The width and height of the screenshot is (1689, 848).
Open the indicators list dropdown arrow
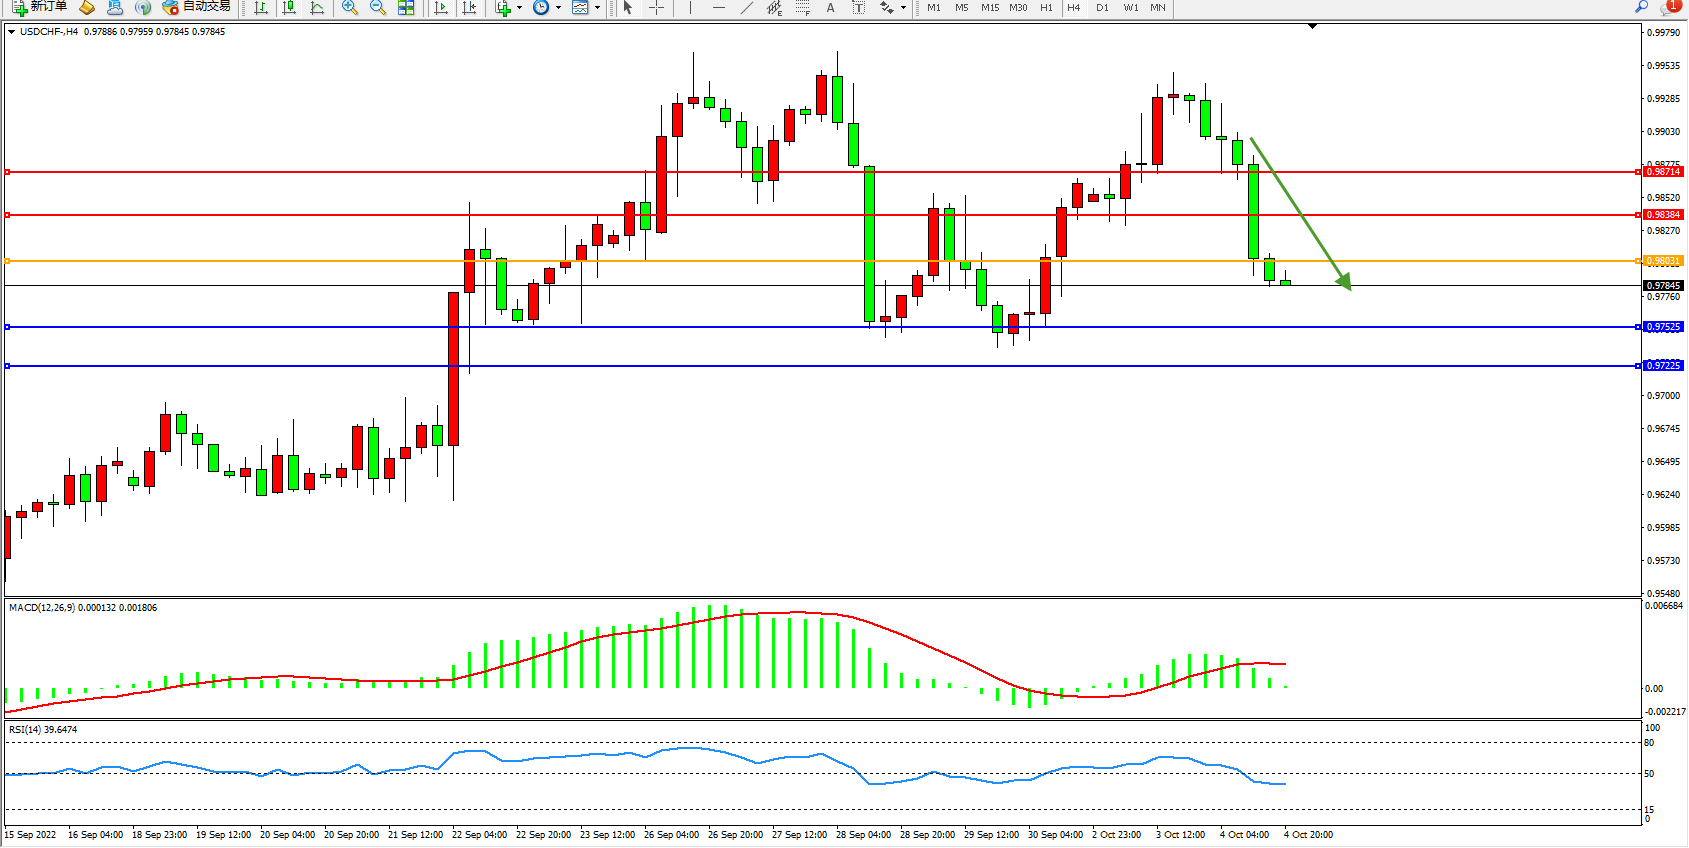[519, 7]
